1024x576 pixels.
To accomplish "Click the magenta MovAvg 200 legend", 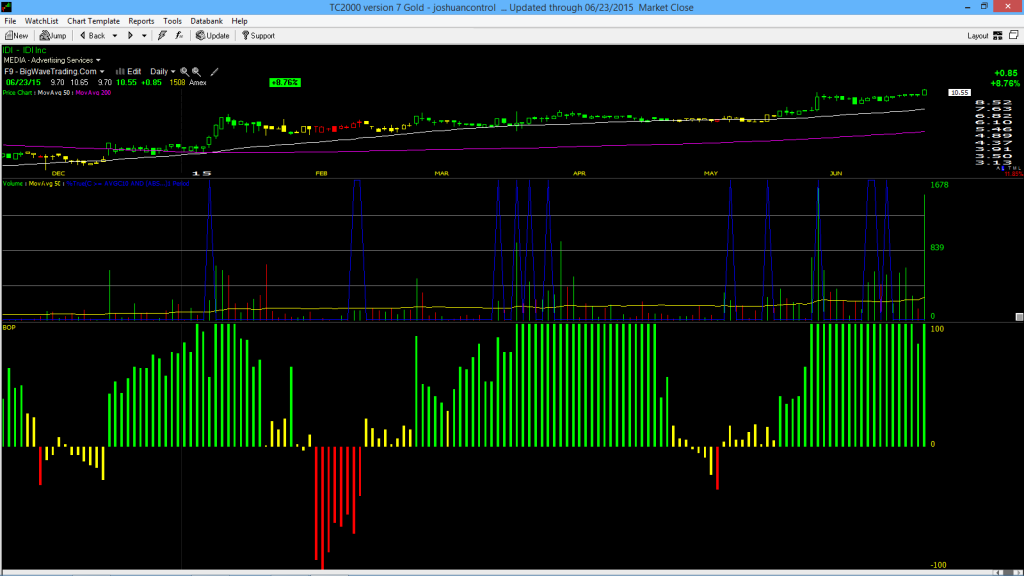I will tap(93, 93).
